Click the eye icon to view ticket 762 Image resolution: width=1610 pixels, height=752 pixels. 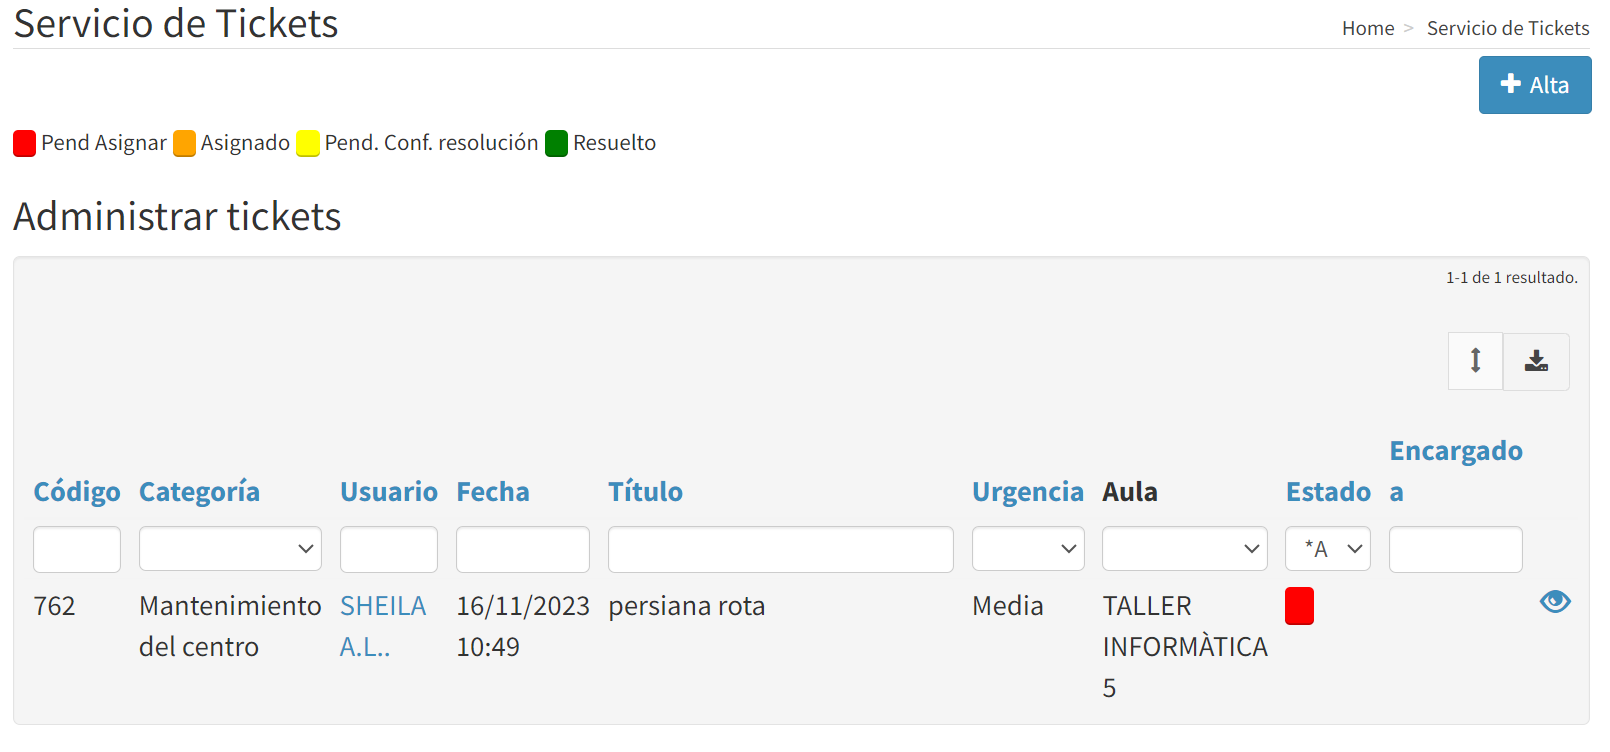[x=1555, y=601]
